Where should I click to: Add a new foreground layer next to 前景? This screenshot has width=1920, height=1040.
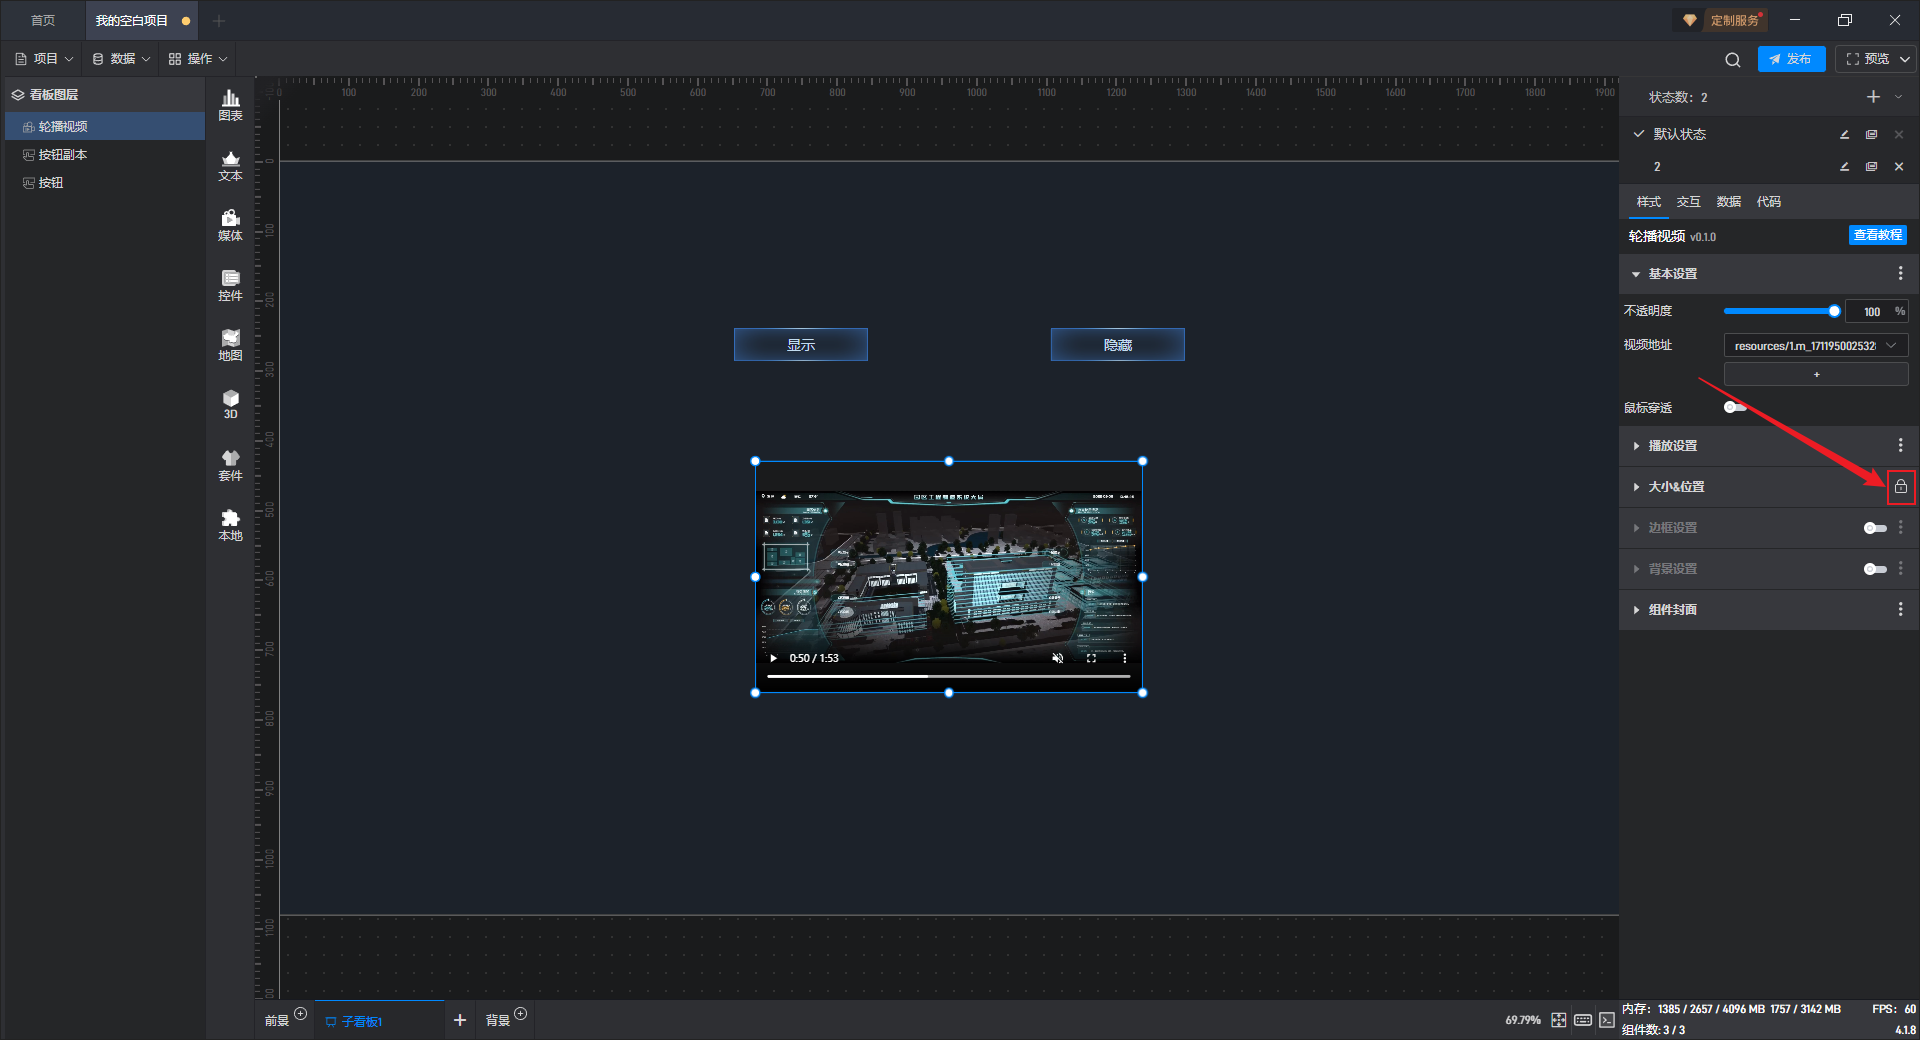tap(300, 1014)
